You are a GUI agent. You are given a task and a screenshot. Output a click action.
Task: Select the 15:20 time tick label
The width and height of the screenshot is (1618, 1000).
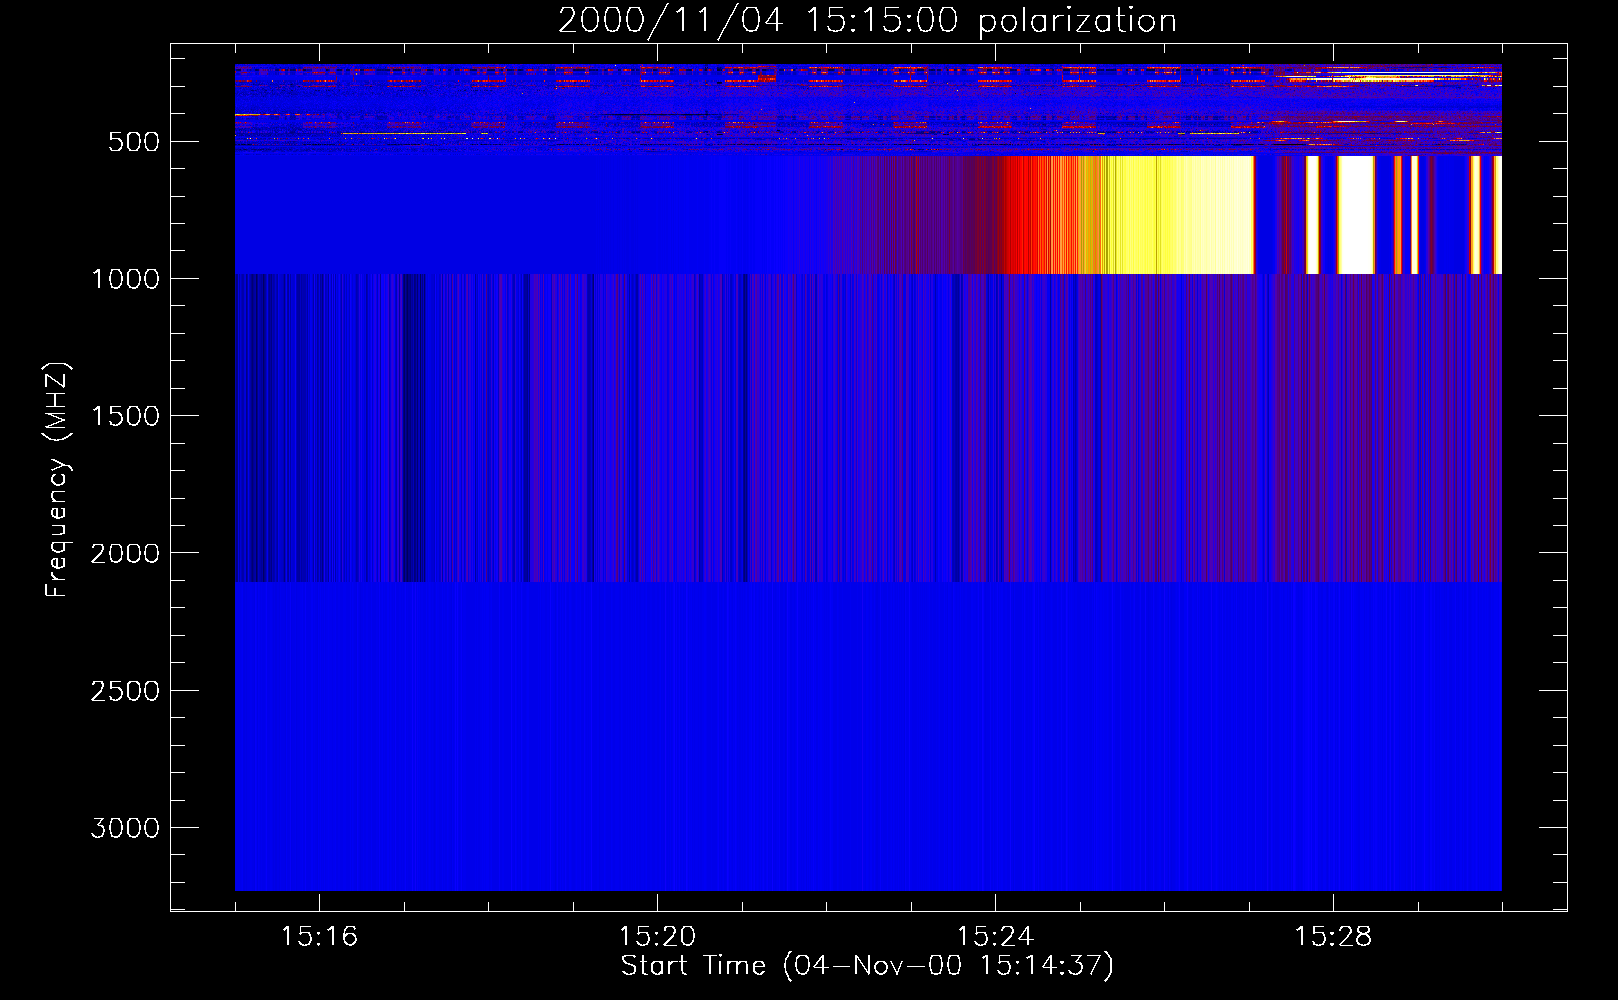coord(657,937)
